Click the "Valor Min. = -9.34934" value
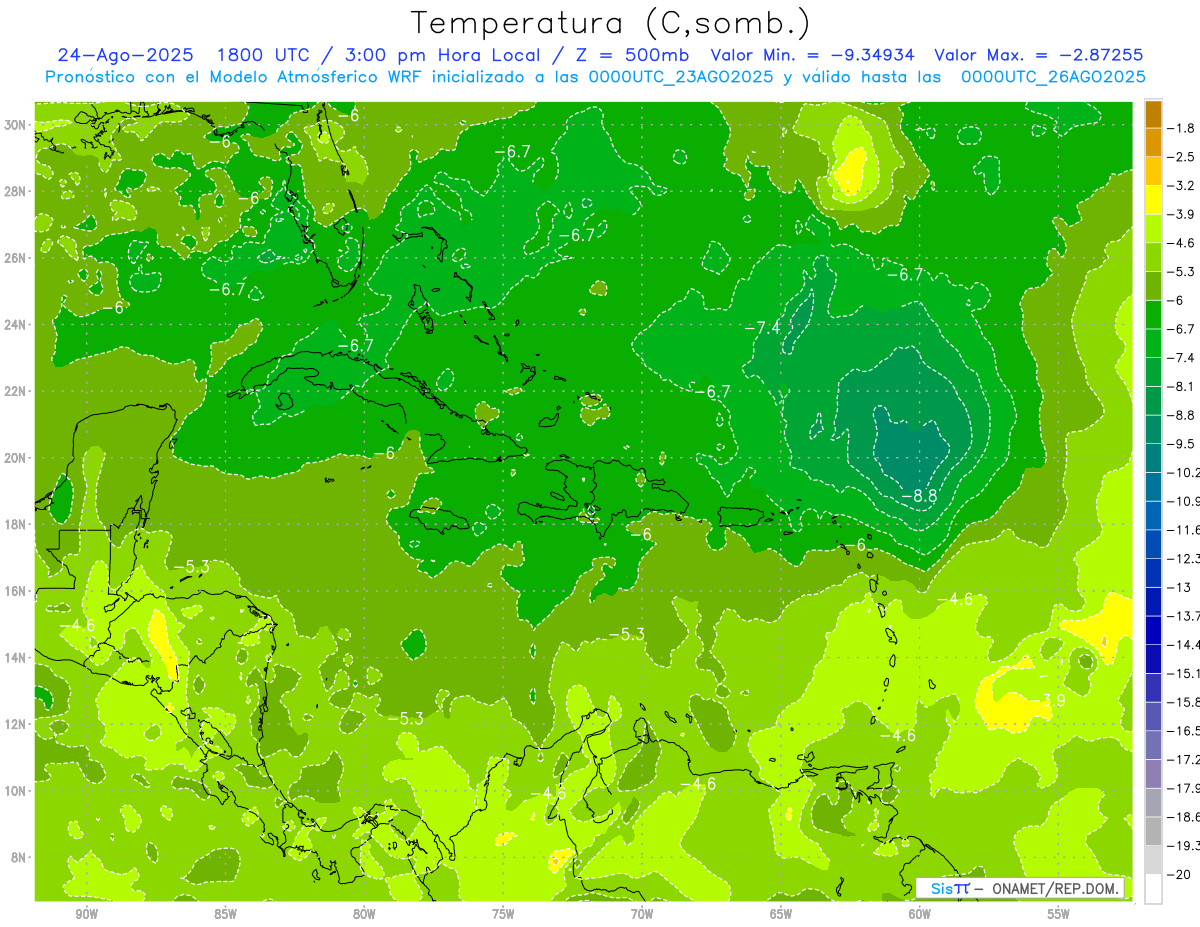Image resolution: width=1200 pixels, height=927 pixels. click(x=812, y=56)
